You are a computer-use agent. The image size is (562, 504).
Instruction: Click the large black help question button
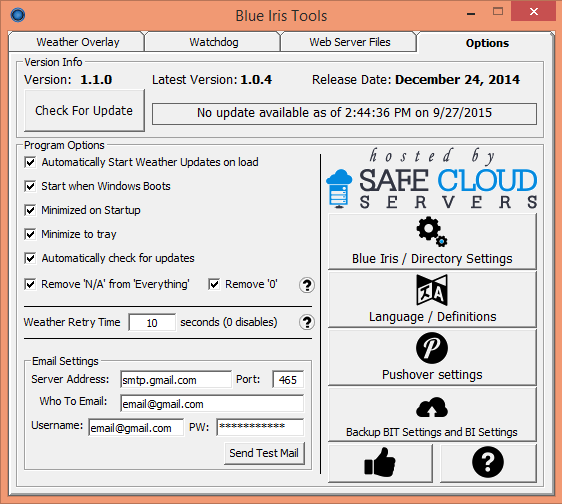click(x=488, y=463)
